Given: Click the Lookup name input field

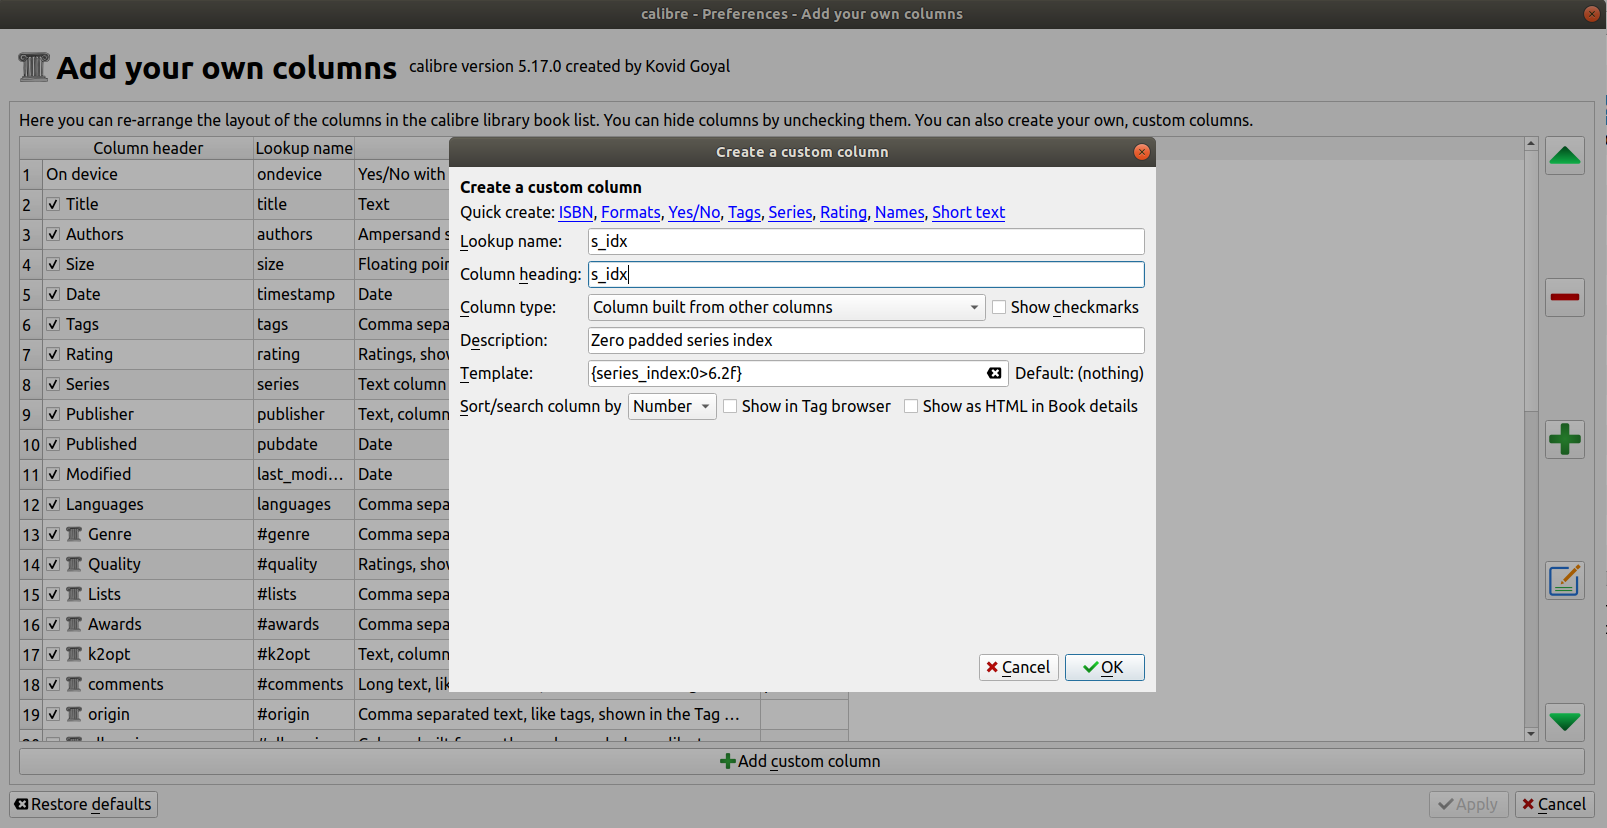Looking at the screenshot, I should (x=866, y=241).
